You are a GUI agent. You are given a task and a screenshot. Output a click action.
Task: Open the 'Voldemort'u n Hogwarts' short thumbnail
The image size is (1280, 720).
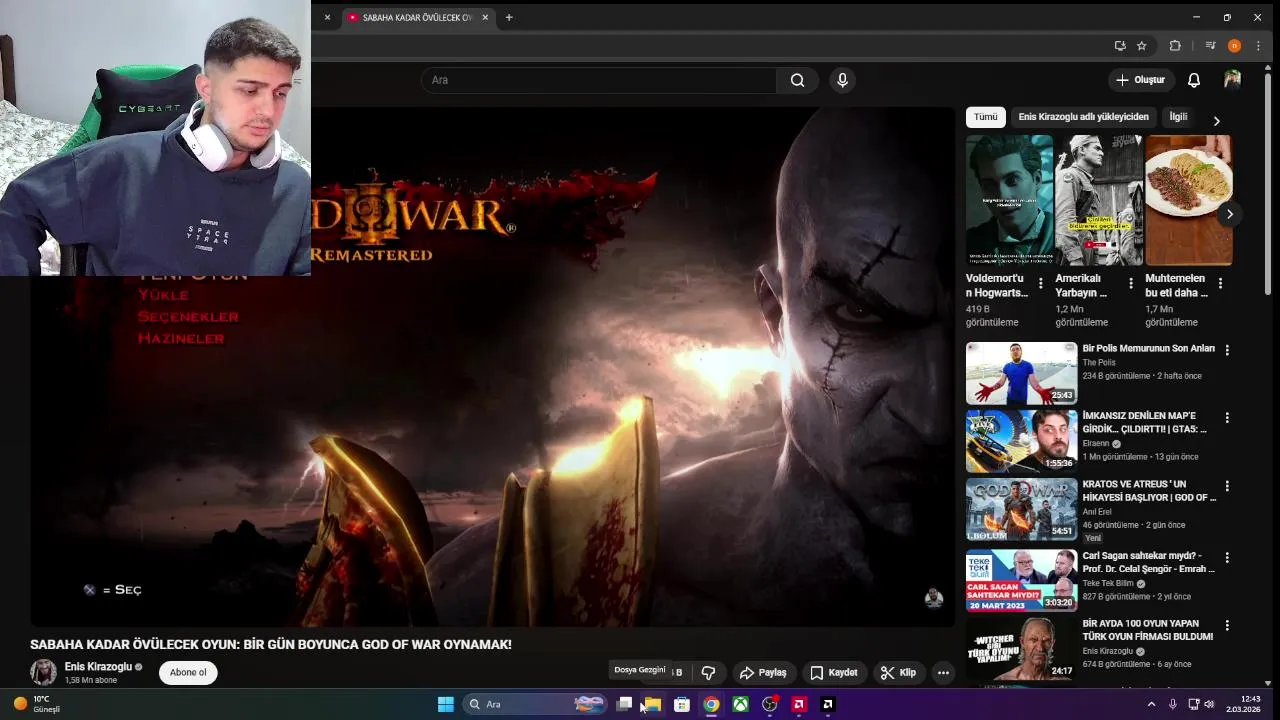[x=1009, y=200]
